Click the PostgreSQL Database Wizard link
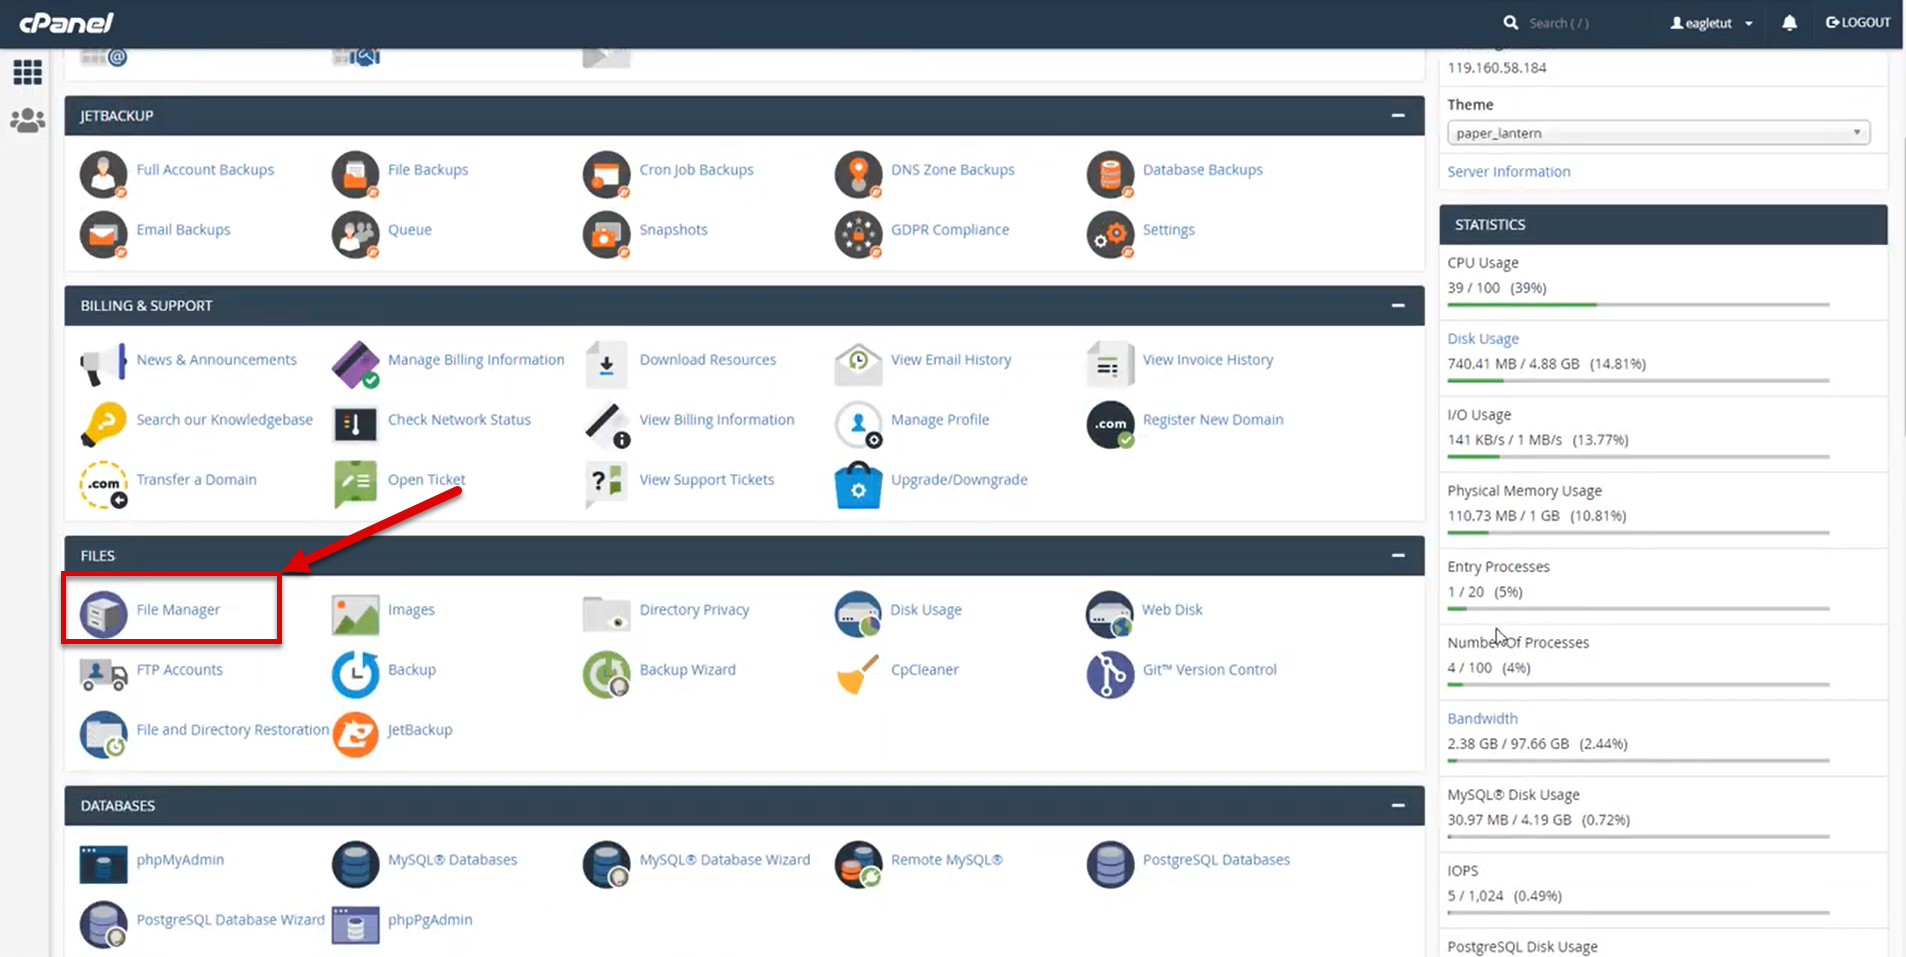 tap(231, 920)
